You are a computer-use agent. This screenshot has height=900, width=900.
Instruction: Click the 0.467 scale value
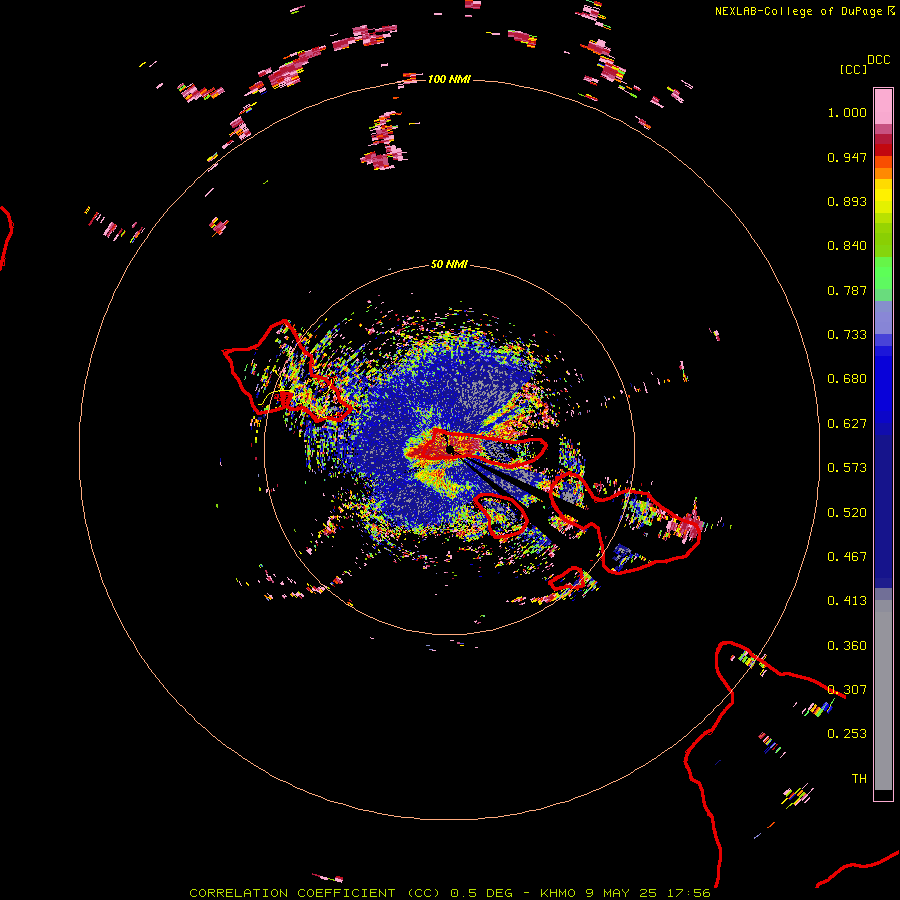(x=847, y=557)
